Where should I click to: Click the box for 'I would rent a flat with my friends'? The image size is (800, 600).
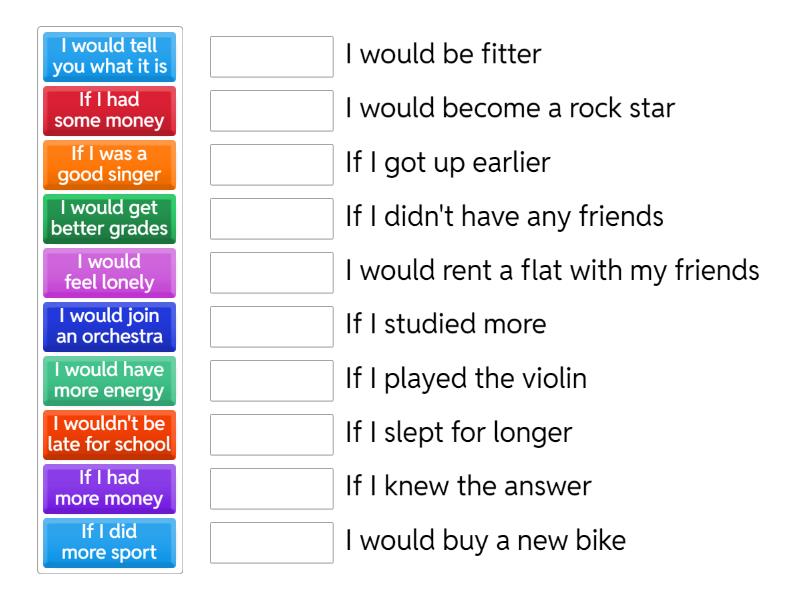click(x=272, y=273)
